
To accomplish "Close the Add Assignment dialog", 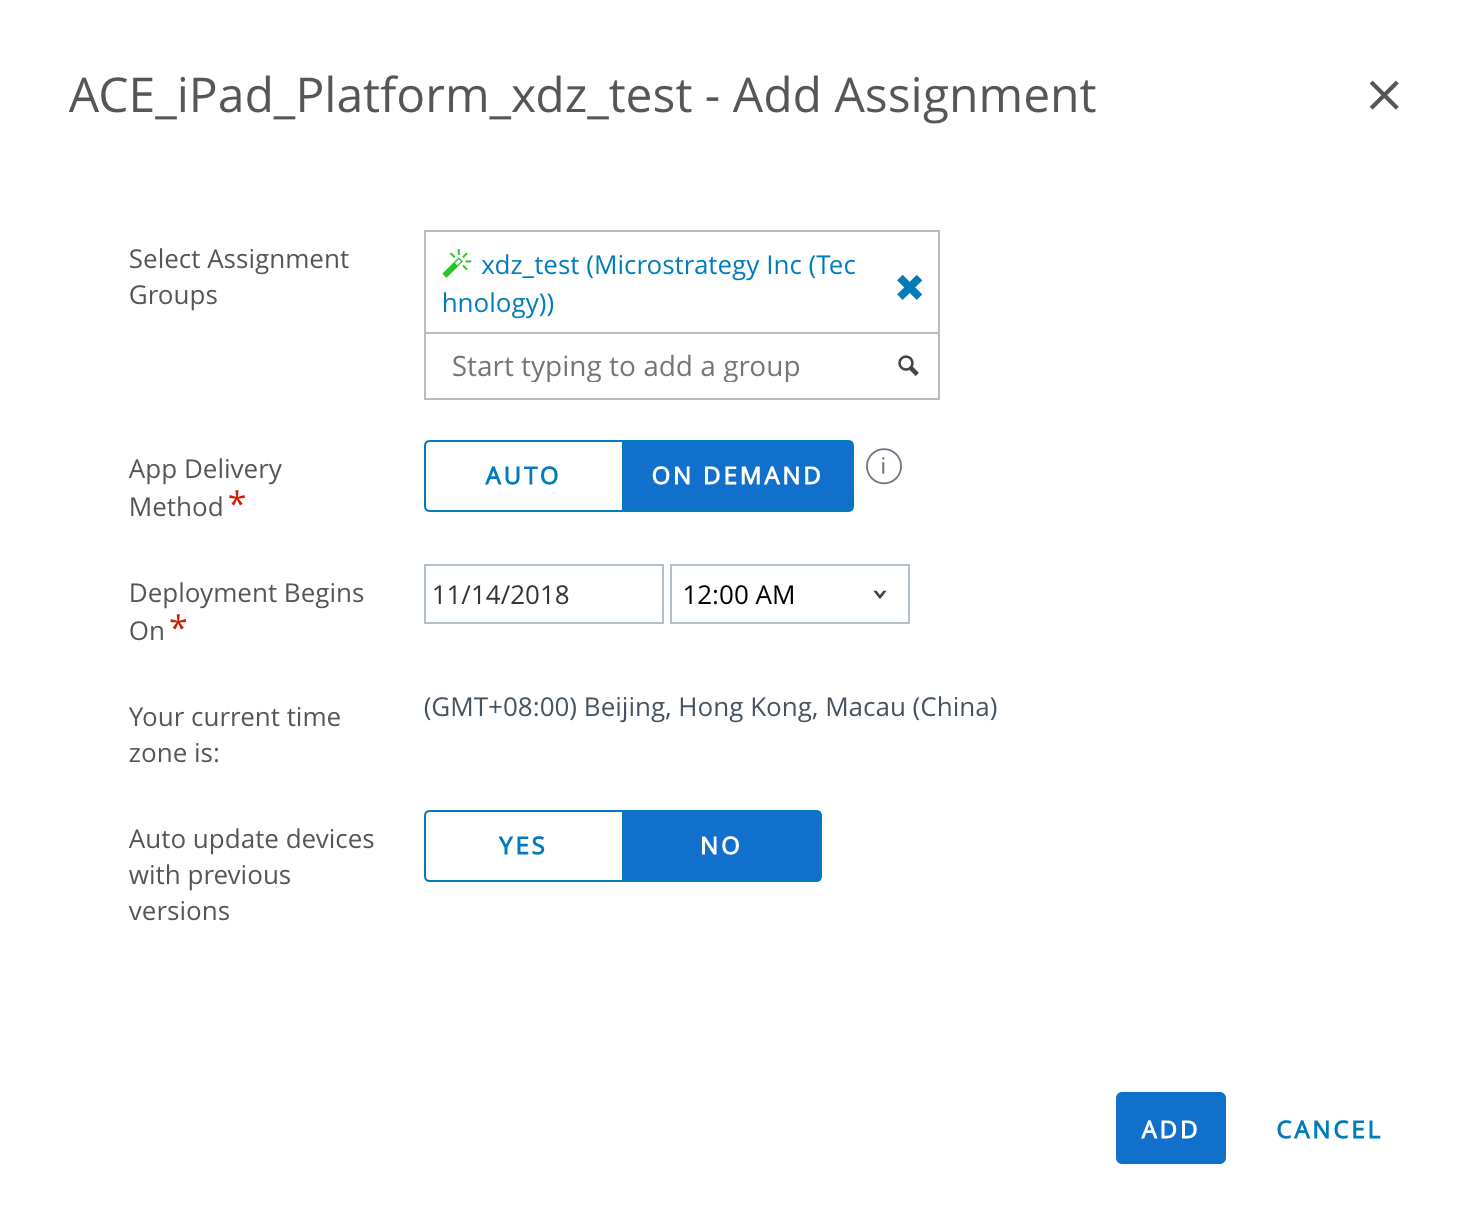I will 1383,96.
